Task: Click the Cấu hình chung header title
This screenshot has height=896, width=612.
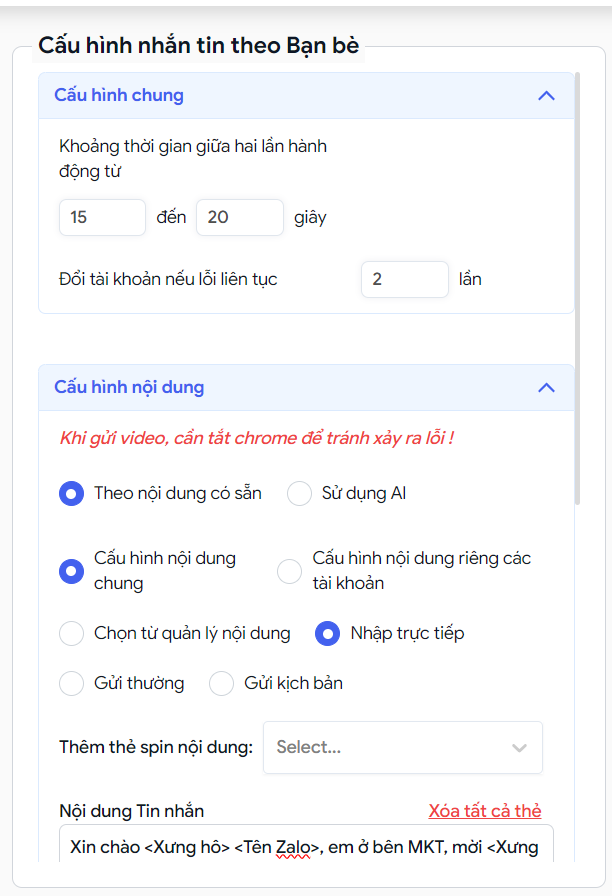Action: [119, 95]
